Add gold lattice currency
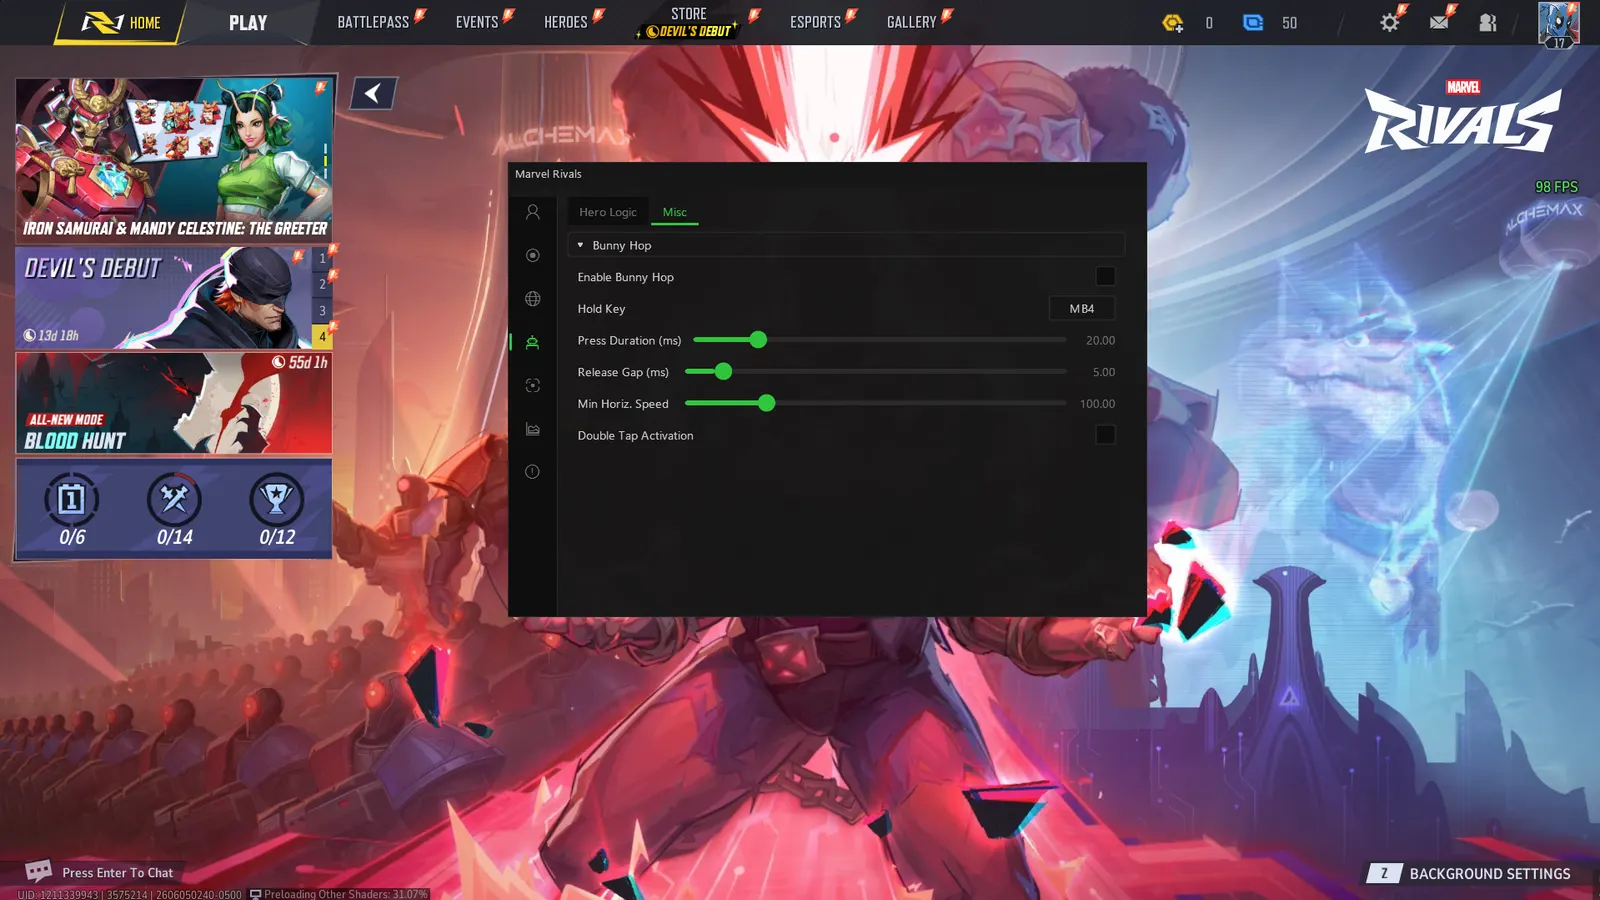 tap(1173, 22)
